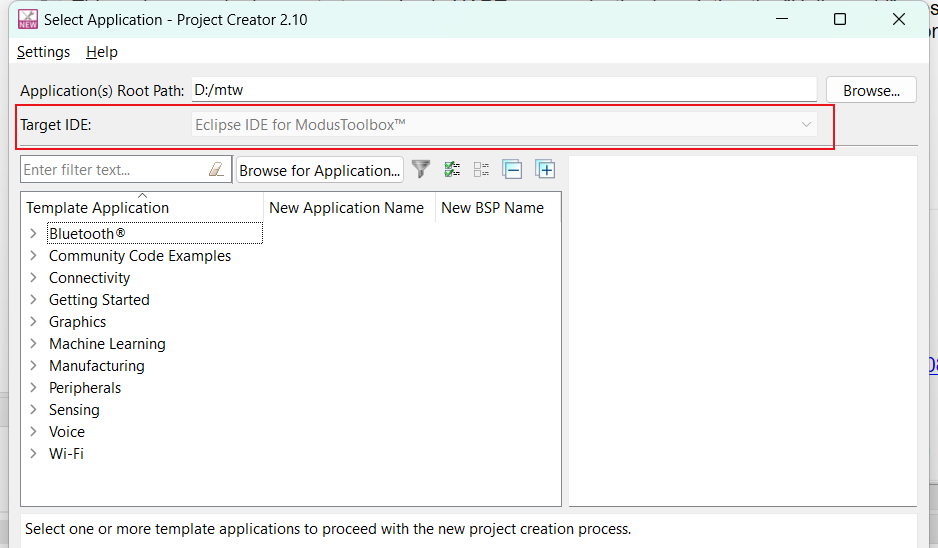The image size is (938, 548).
Task: Expand the Getting Started category
Action: click(x=34, y=300)
